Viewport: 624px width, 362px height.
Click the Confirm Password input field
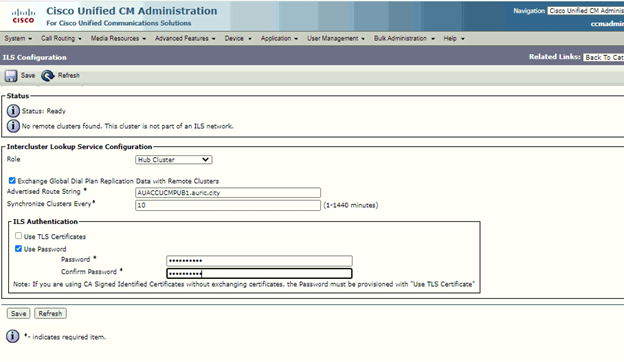(259, 273)
